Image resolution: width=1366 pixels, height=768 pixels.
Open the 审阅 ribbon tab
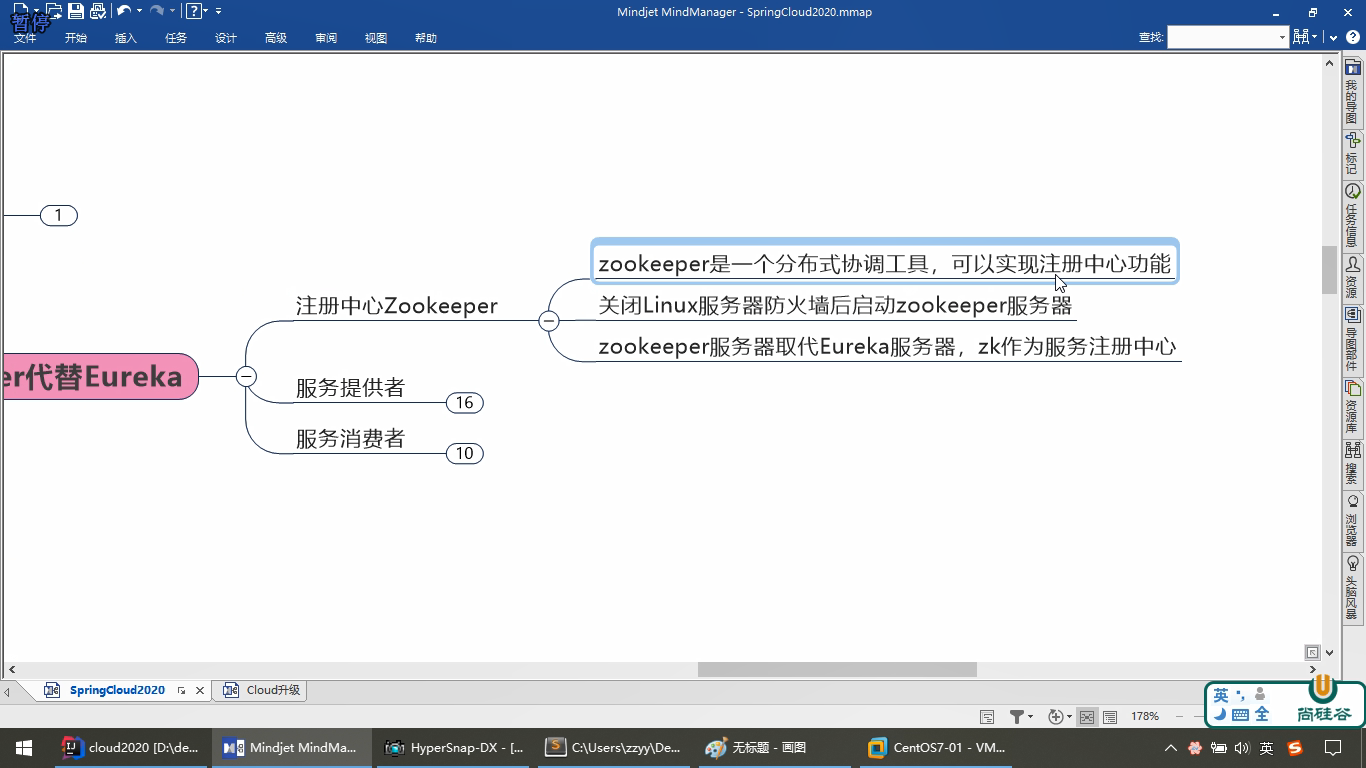[x=326, y=38]
